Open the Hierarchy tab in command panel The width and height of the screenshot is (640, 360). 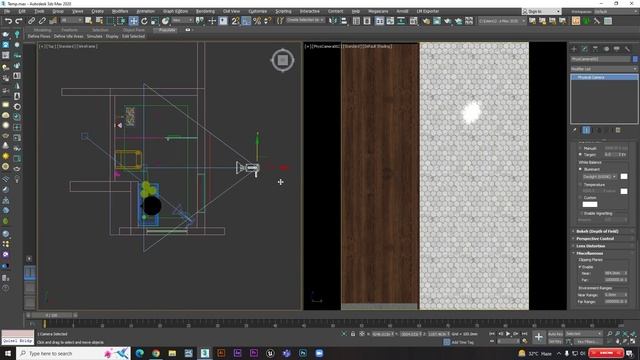[x=595, y=49]
